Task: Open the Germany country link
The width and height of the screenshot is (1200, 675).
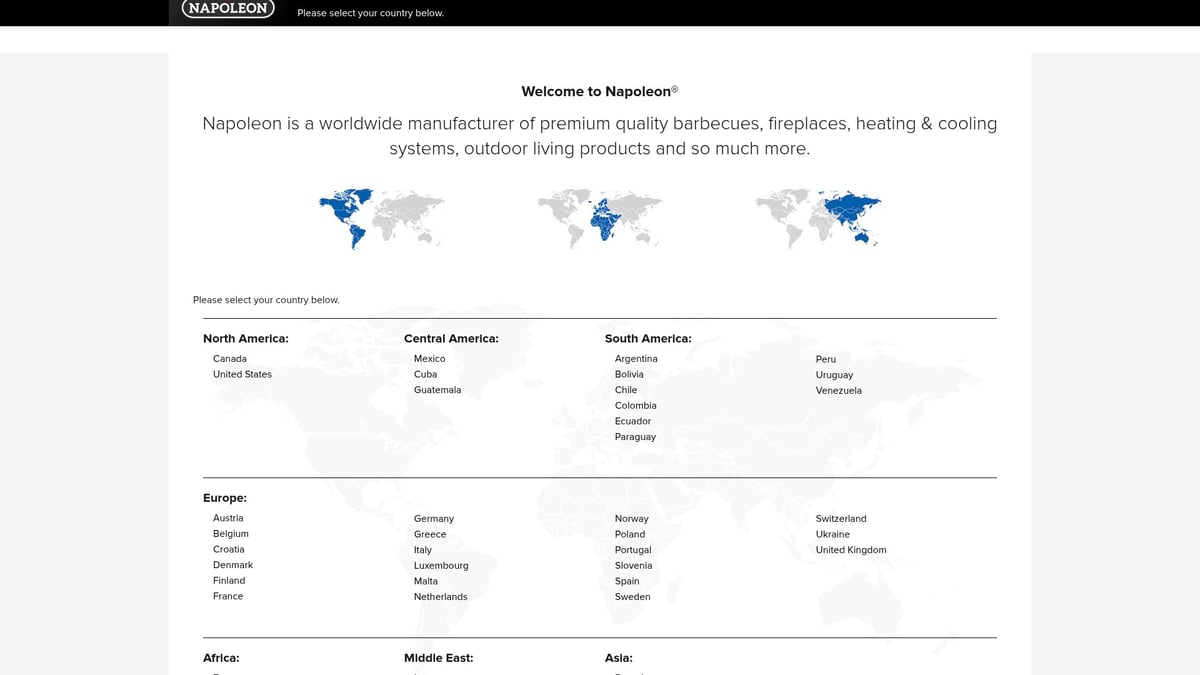Action: [x=434, y=519]
